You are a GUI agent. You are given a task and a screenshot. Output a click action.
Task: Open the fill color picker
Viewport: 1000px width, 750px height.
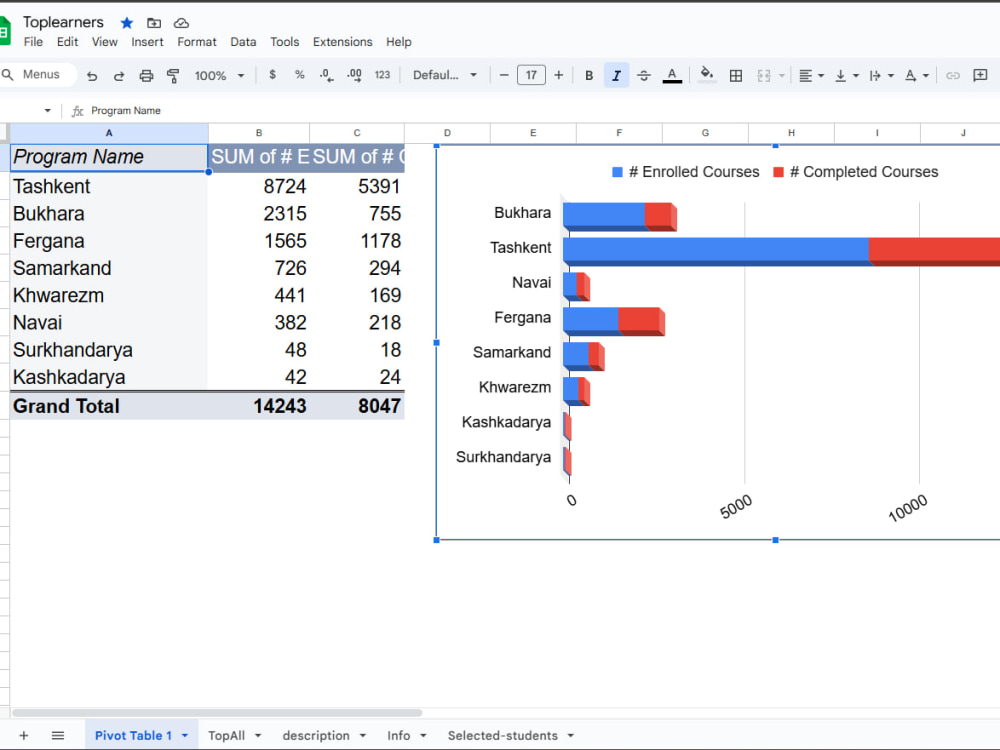coord(707,75)
